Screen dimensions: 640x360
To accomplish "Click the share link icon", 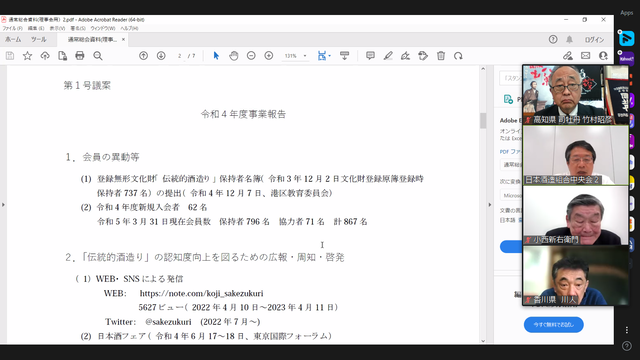I will point(568,56).
